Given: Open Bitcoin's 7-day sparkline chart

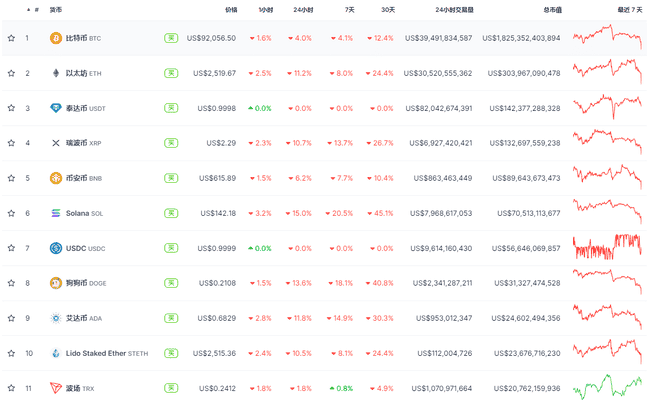Looking at the screenshot, I should coord(607,38).
